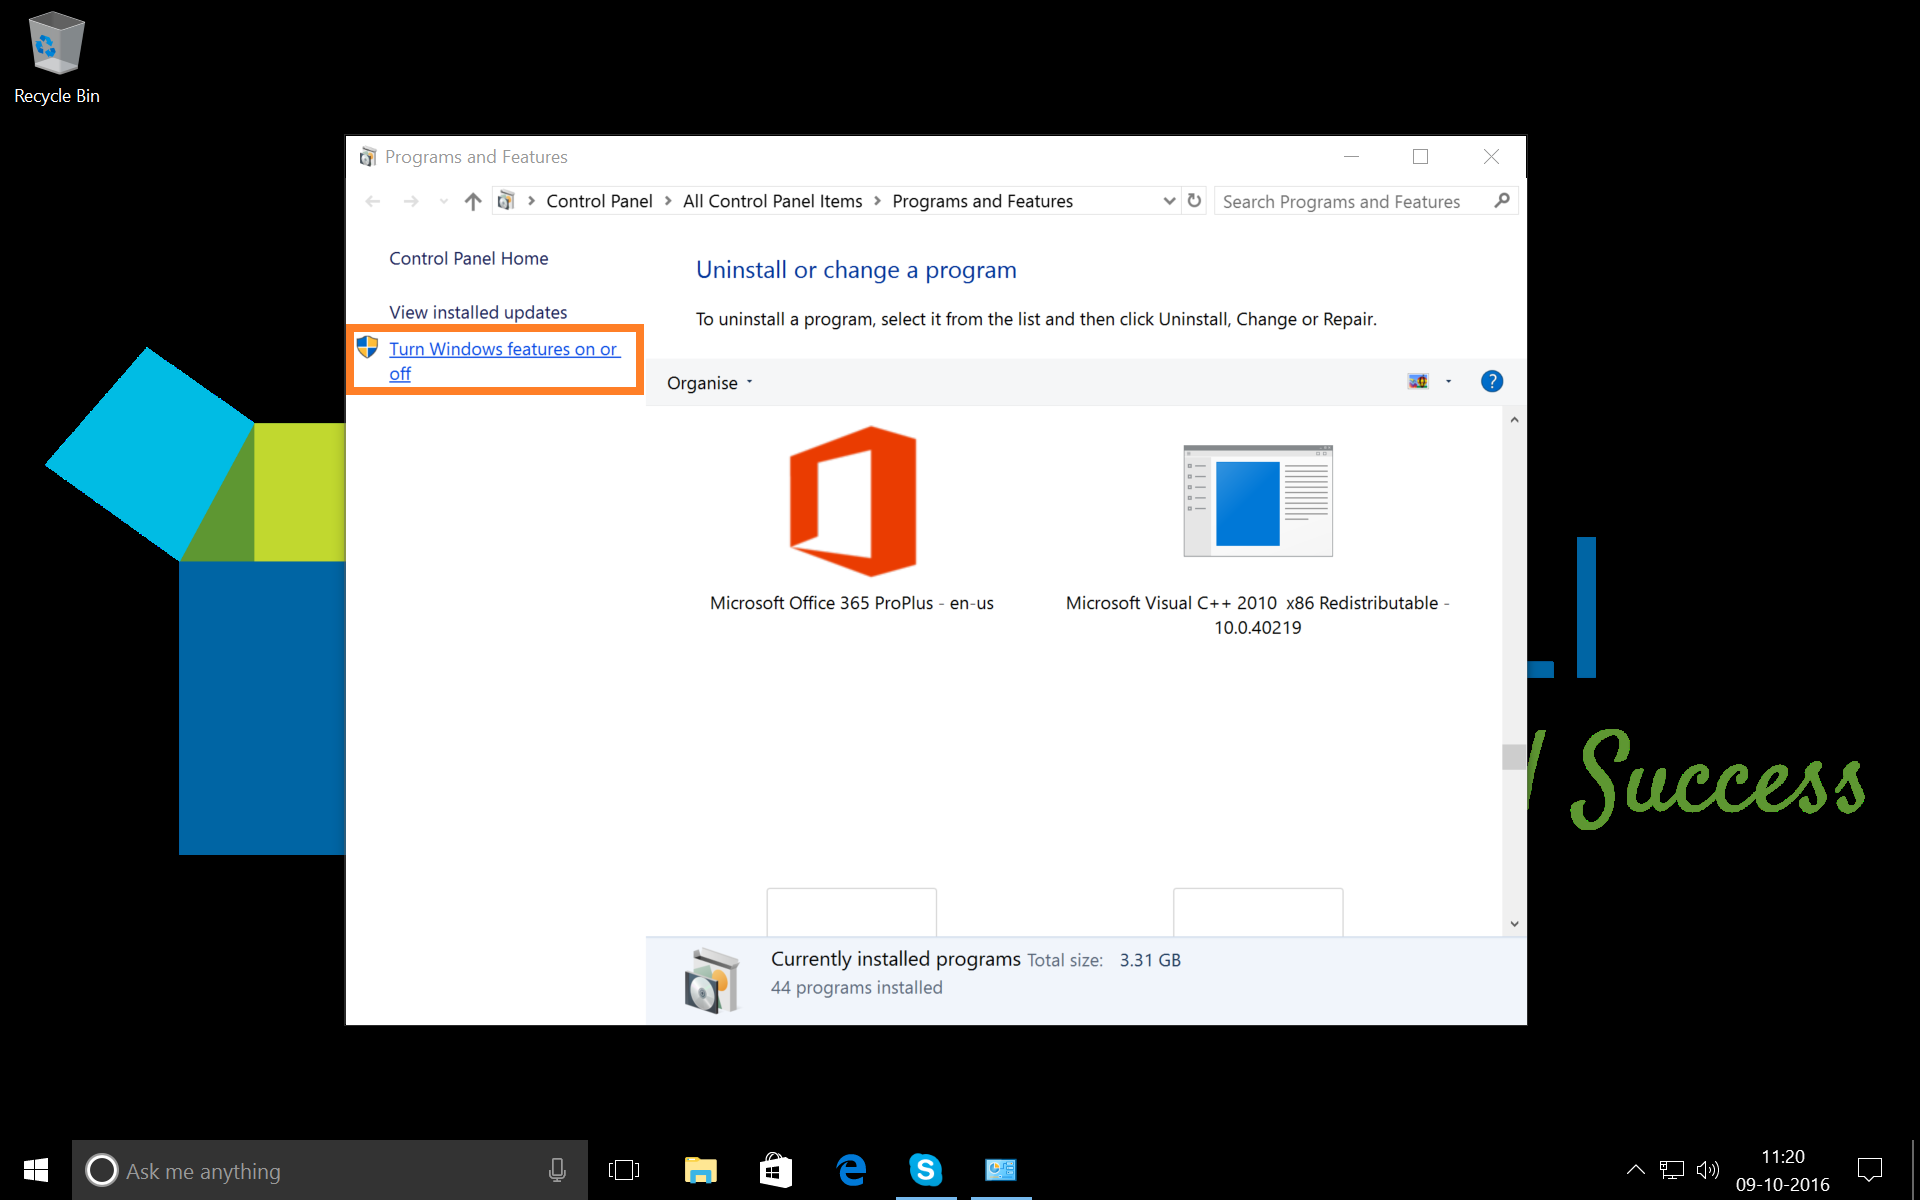Select the Microsoft Visual C++ 2010 program icon
The height and width of the screenshot is (1200, 1920).
tap(1258, 501)
